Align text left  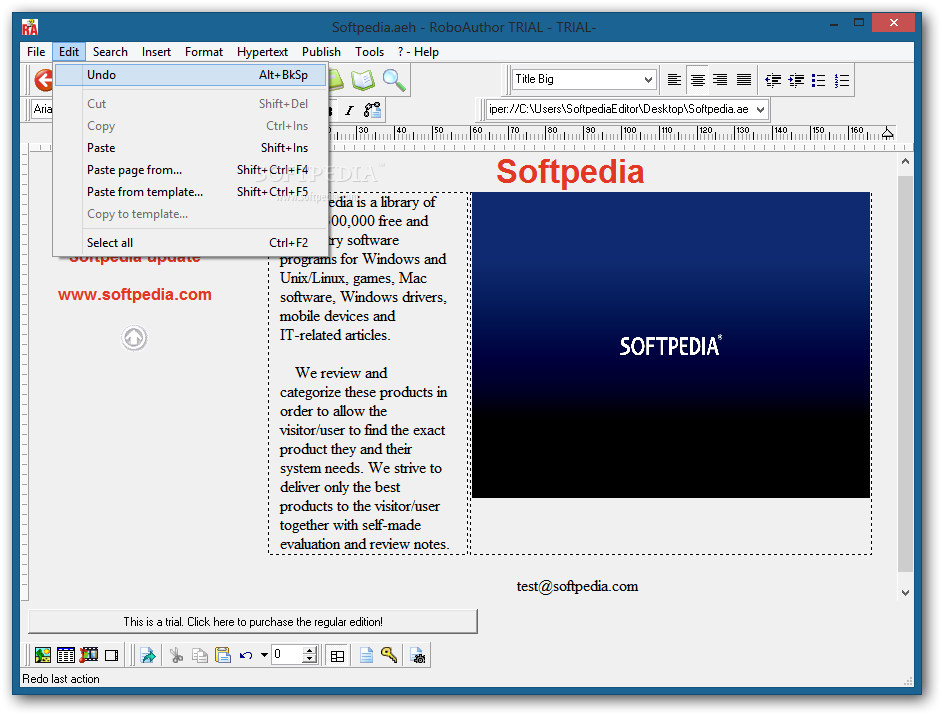(x=674, y=79)
